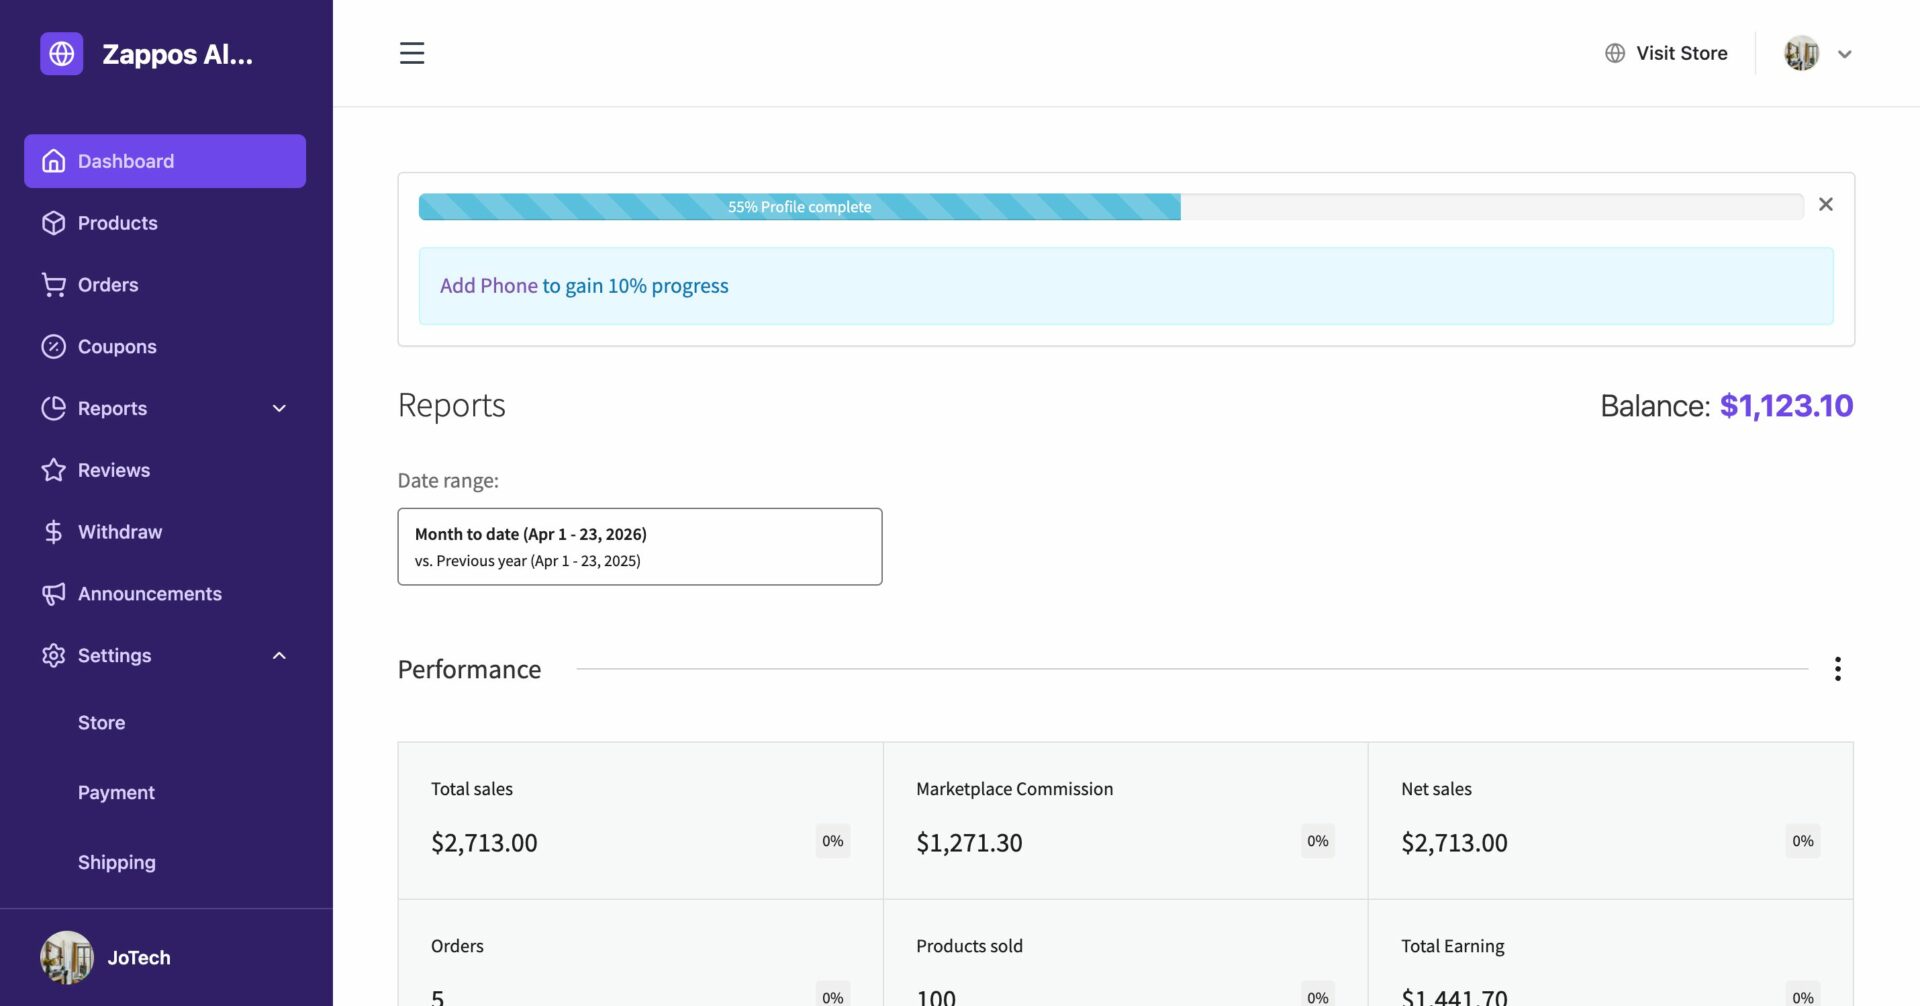
Task: Open Settings via the gear icon
Action: [x=54, y=655]
